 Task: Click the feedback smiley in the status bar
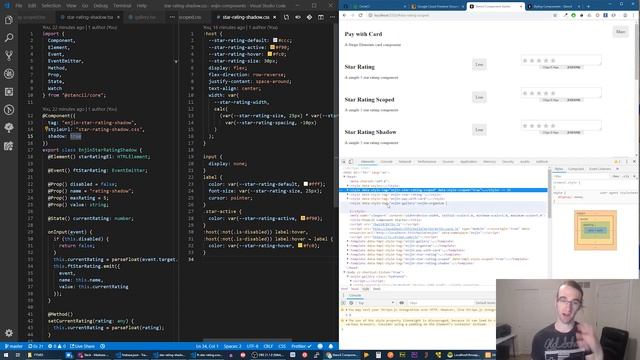[x=320, y=346]
